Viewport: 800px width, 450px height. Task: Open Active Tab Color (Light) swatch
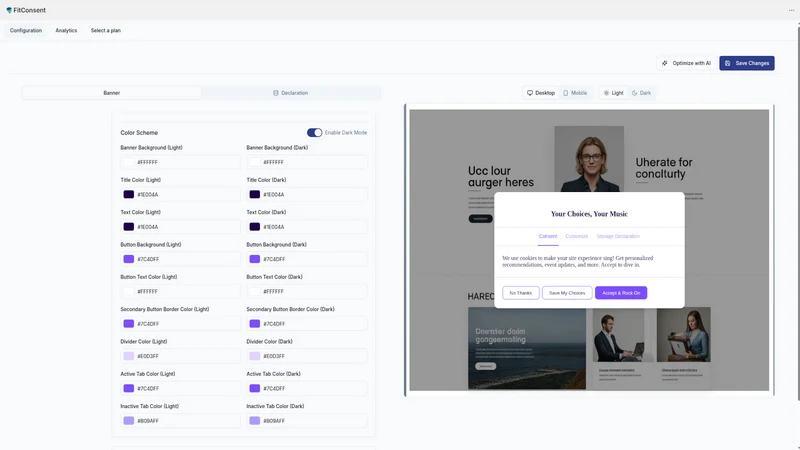click(129, 388)
